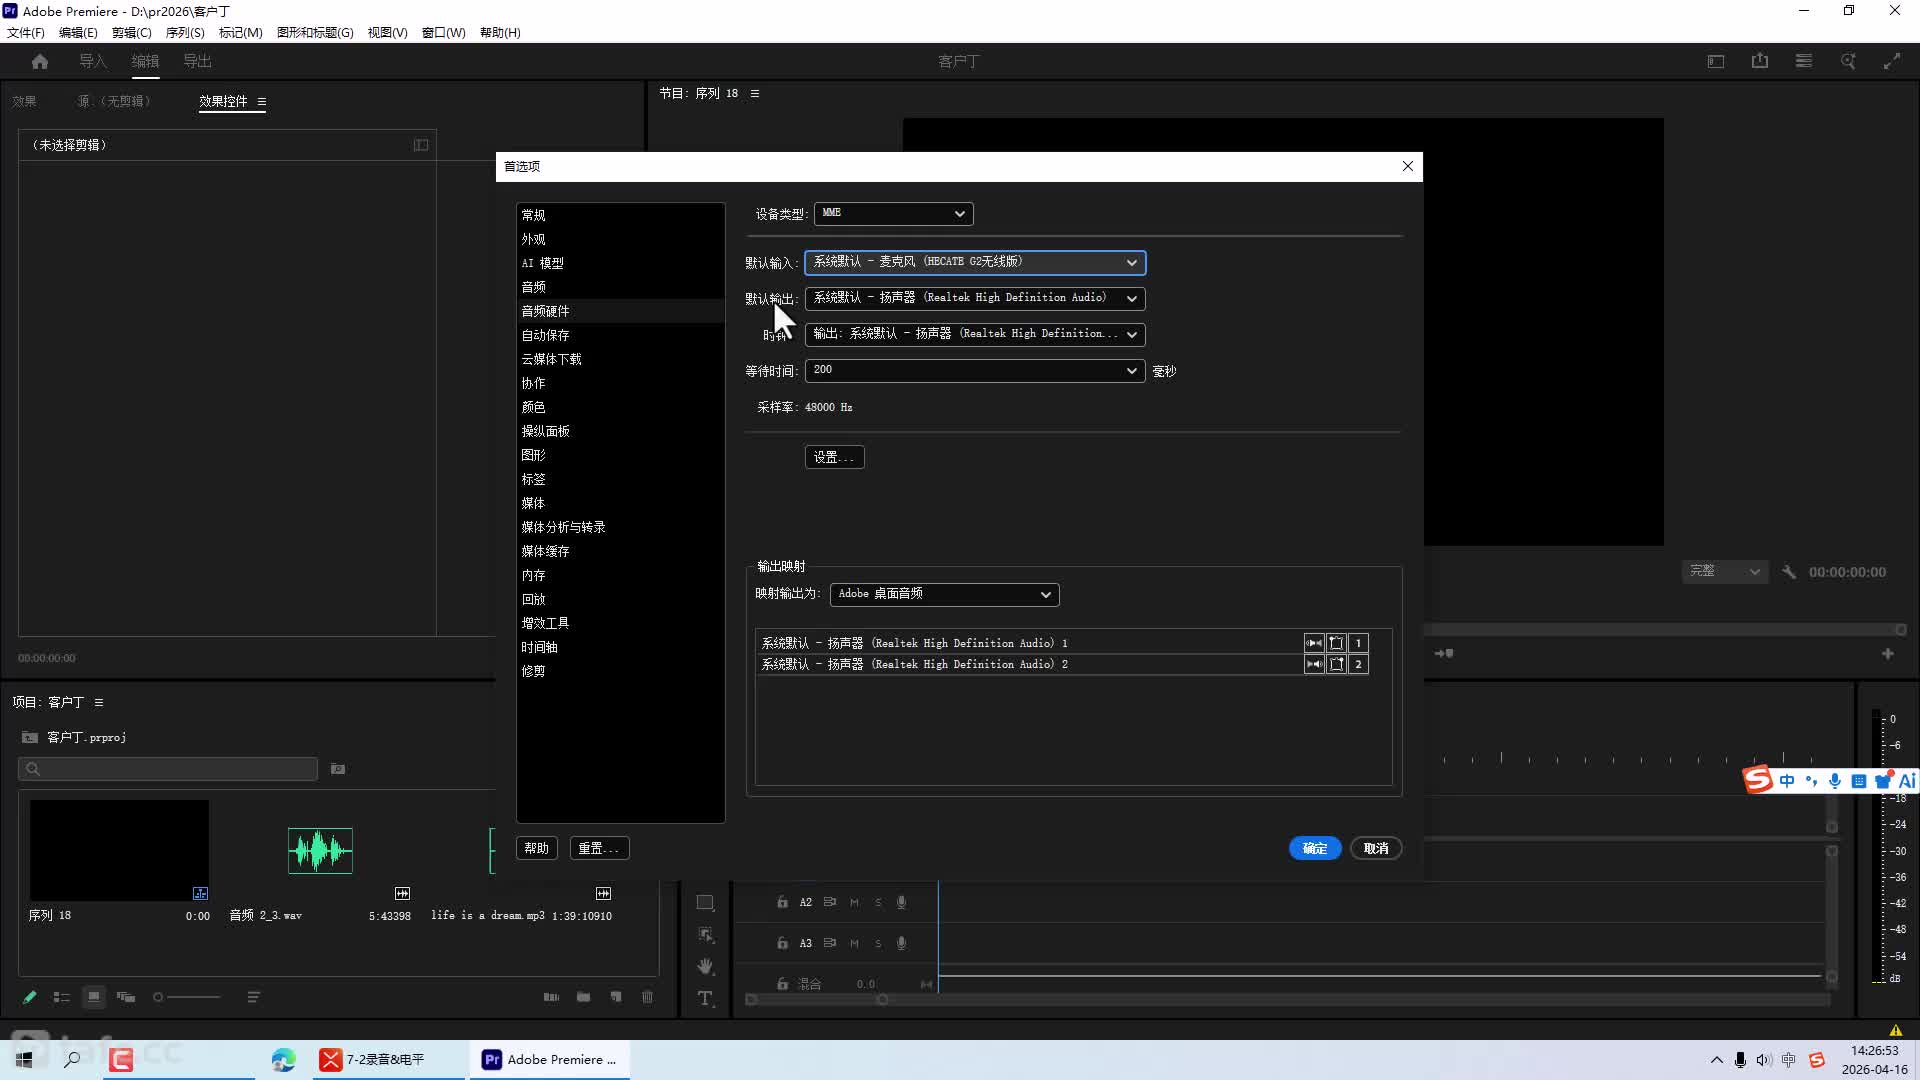This screenshot has height=1080, width=1920.
Task: Open the Effect Controls panel menu
Action: [x=262, y=102]
